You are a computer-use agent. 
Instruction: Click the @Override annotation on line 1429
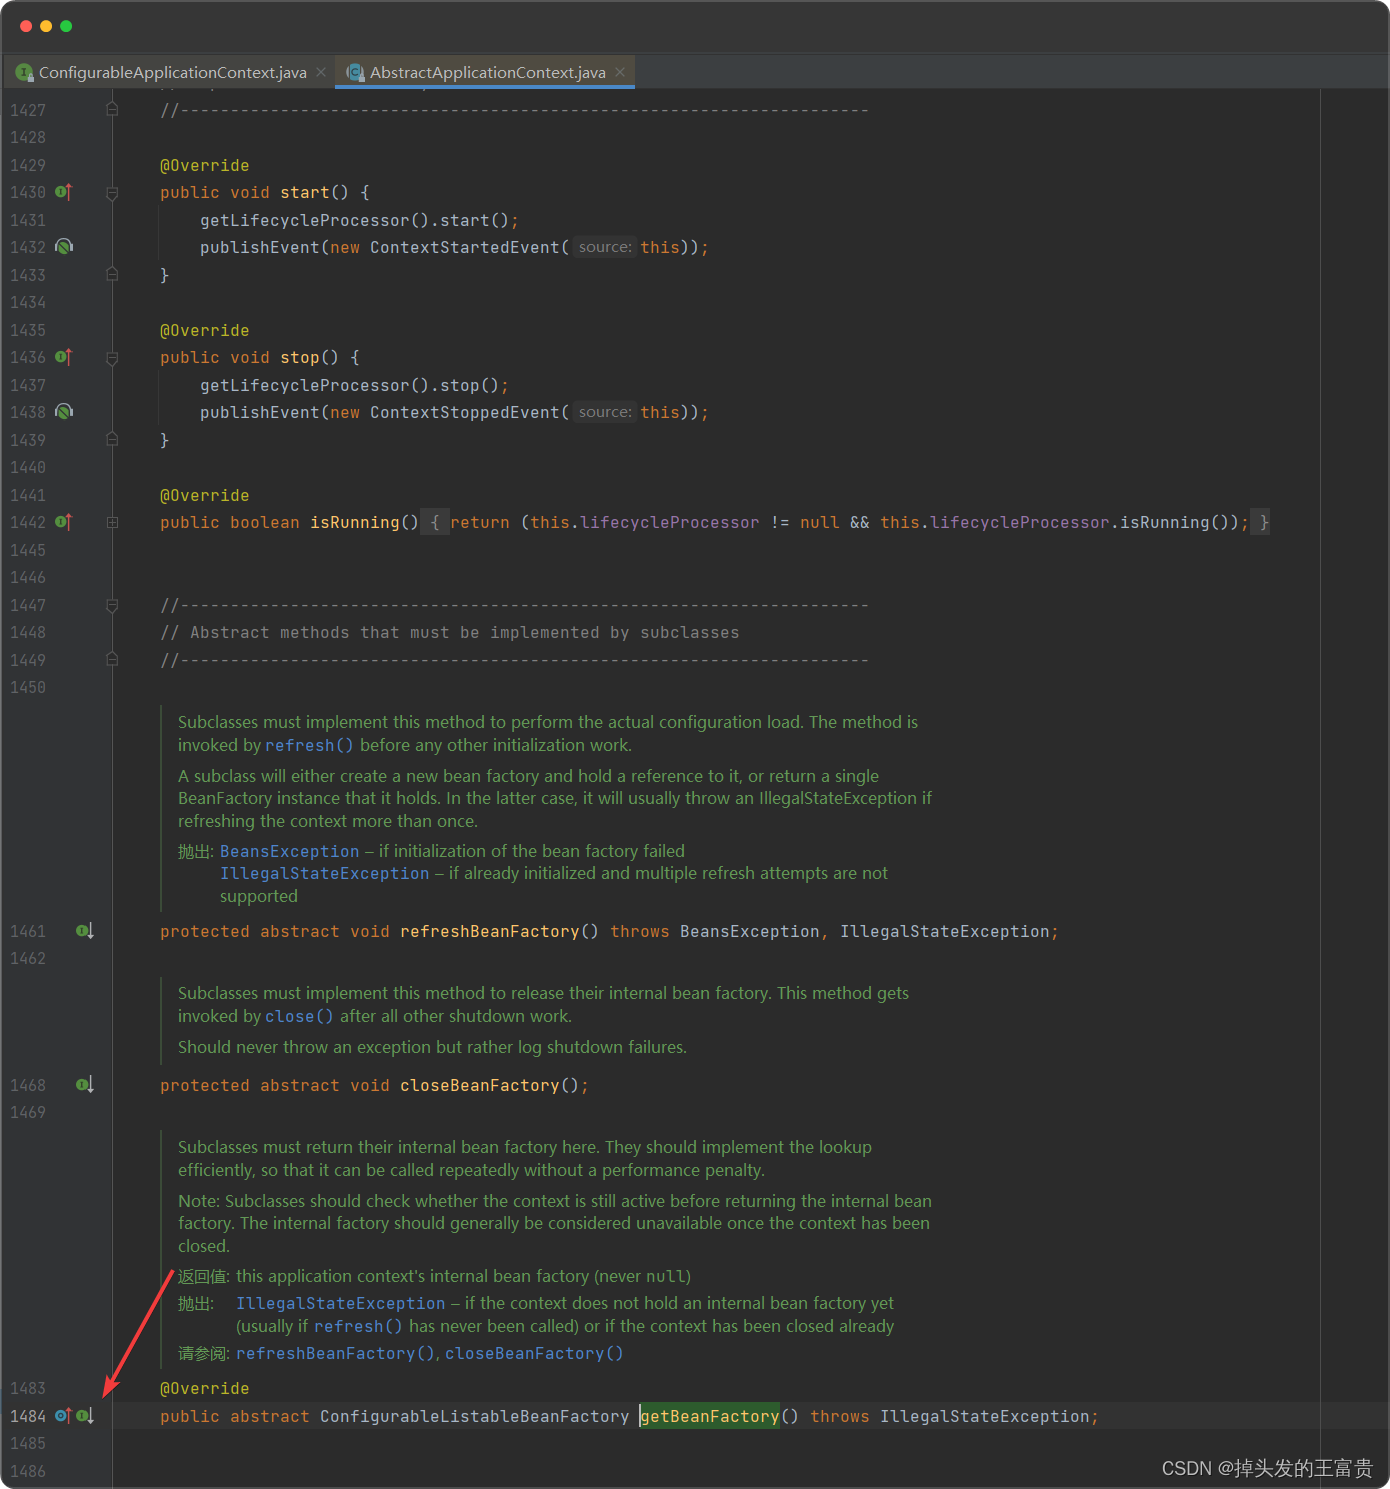tap(204, 165)
